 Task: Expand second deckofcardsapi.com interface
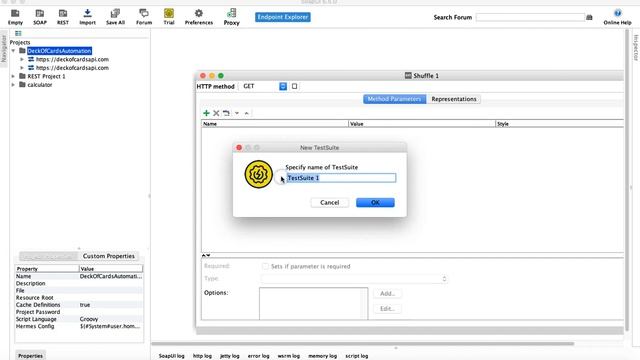(x=22, y=68)
